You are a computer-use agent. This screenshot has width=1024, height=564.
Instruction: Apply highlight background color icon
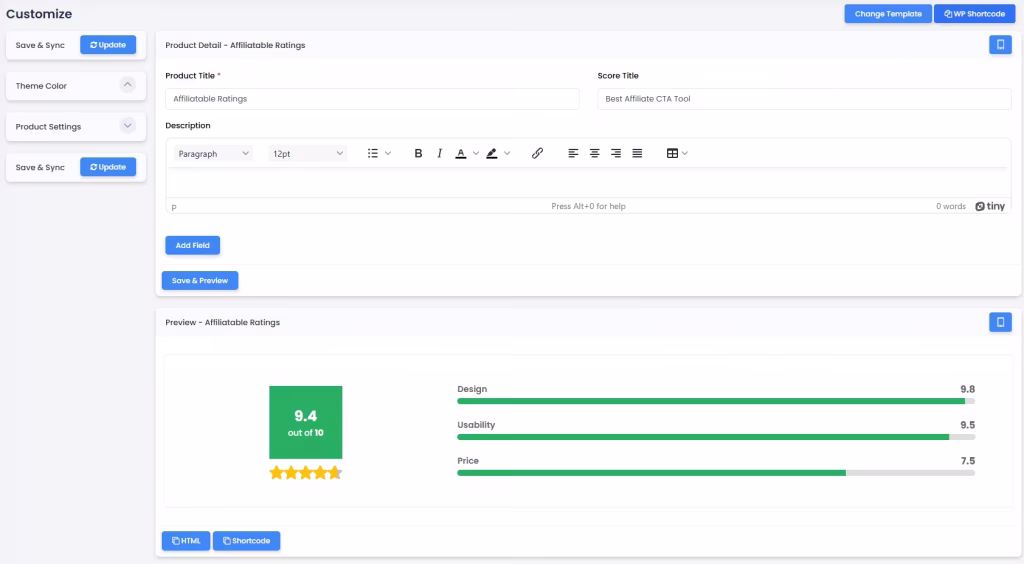pyautogui.click(x=492, y=153)
